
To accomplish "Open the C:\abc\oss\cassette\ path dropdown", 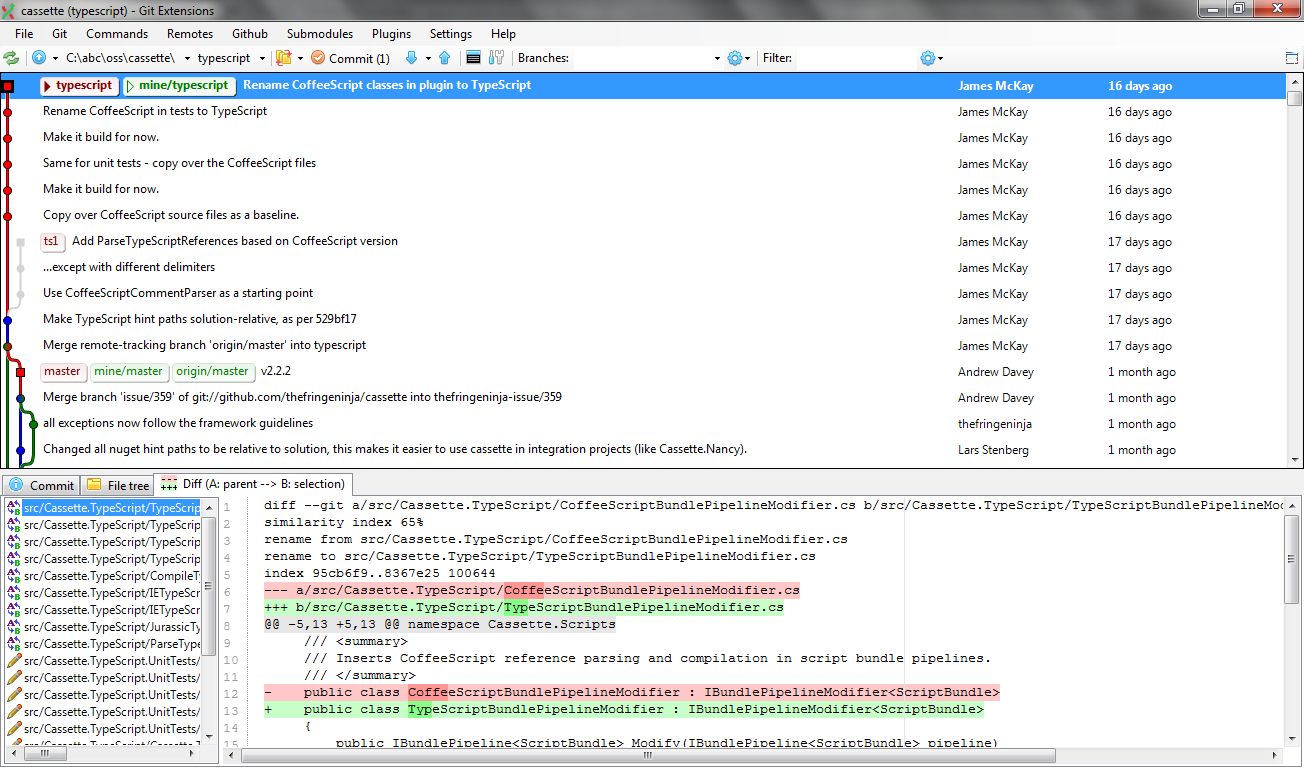I will coord(187,58).
